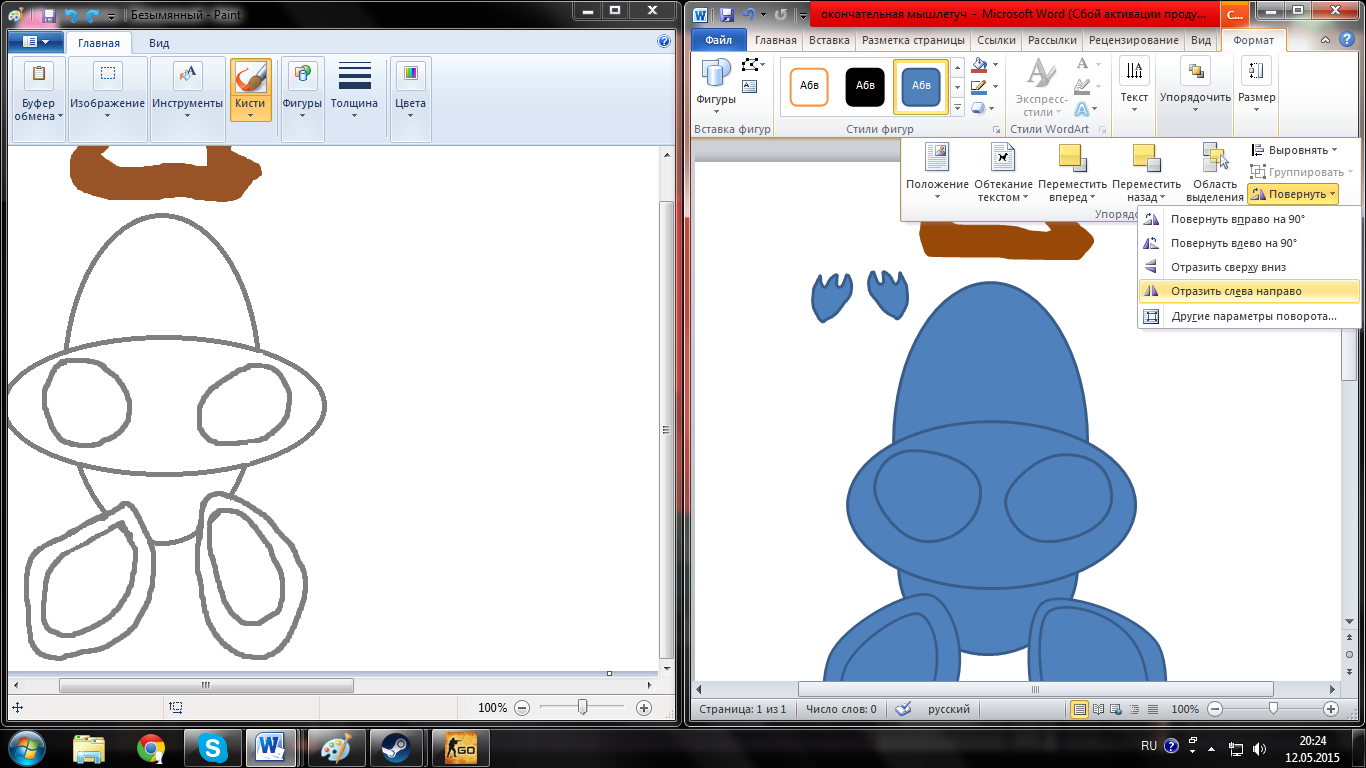
Task: Click Переместить назад send backward
Action: pyautogui.click(x=1146, y=171)
